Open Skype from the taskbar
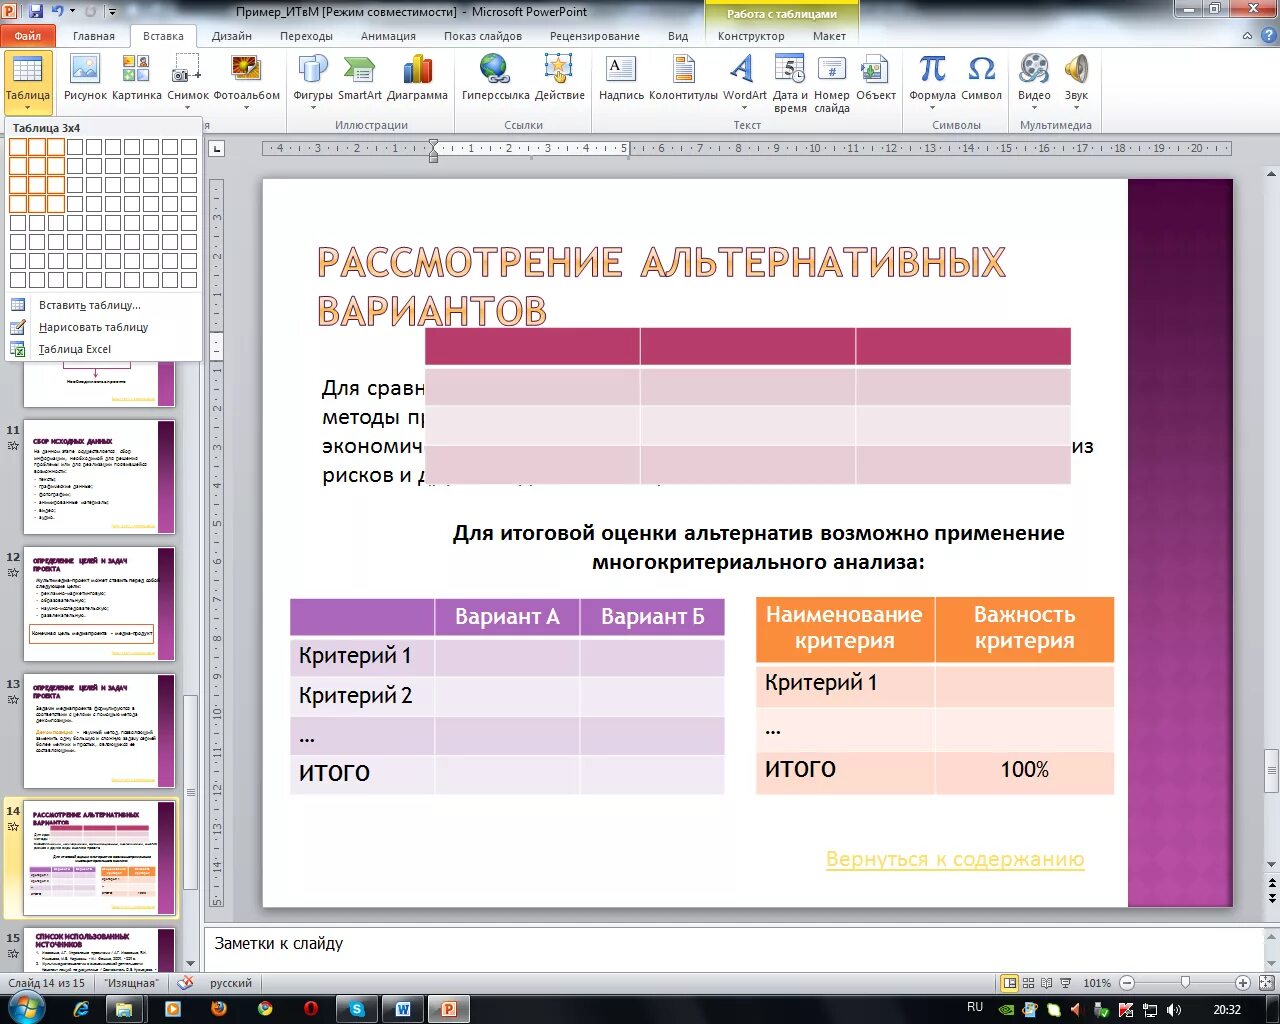 (x=357, y=1009)
